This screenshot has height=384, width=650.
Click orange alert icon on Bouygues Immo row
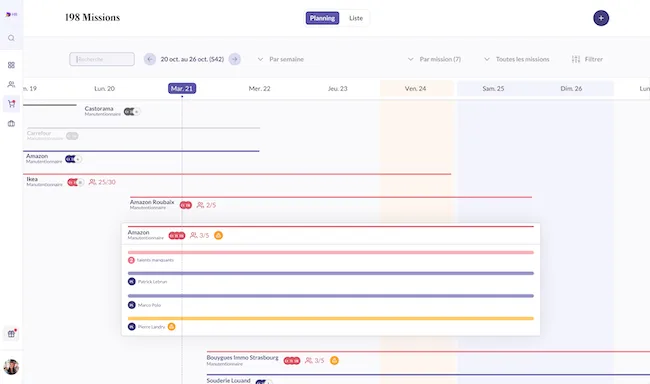[334, 360]
